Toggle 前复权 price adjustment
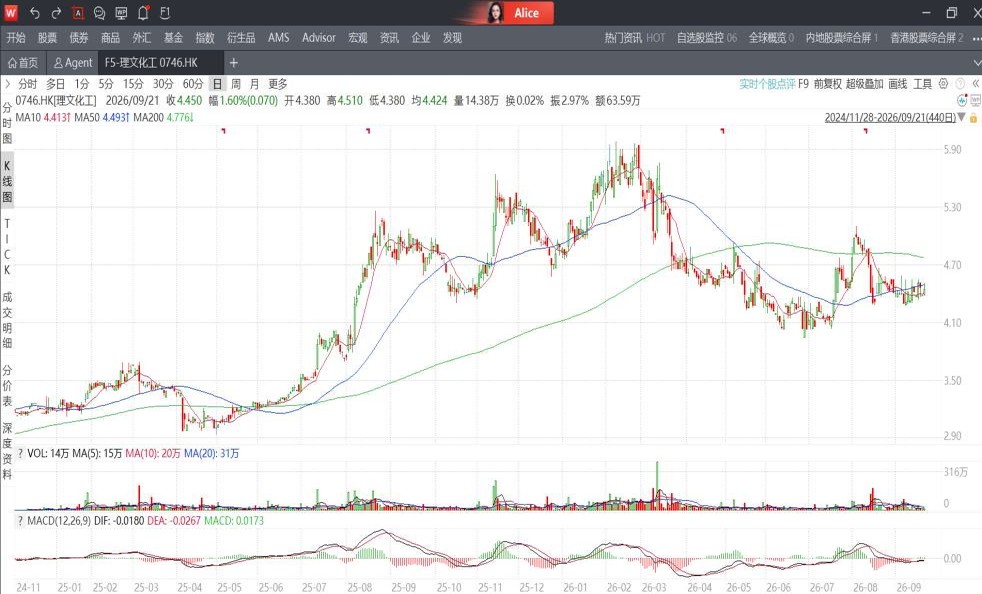Screen dimensions: 982x594 pos(827,84)
